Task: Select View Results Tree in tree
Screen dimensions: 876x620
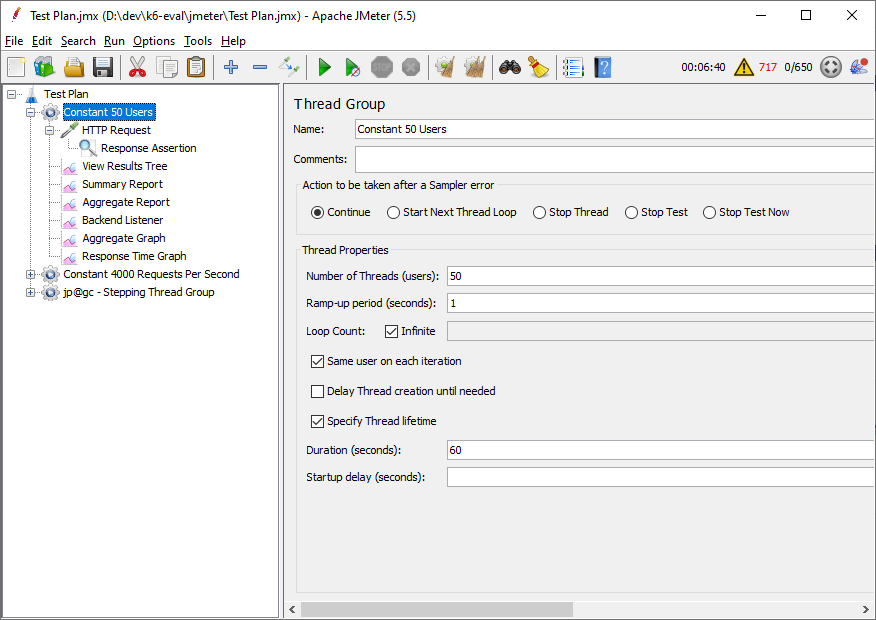Action: pos(125,166)
